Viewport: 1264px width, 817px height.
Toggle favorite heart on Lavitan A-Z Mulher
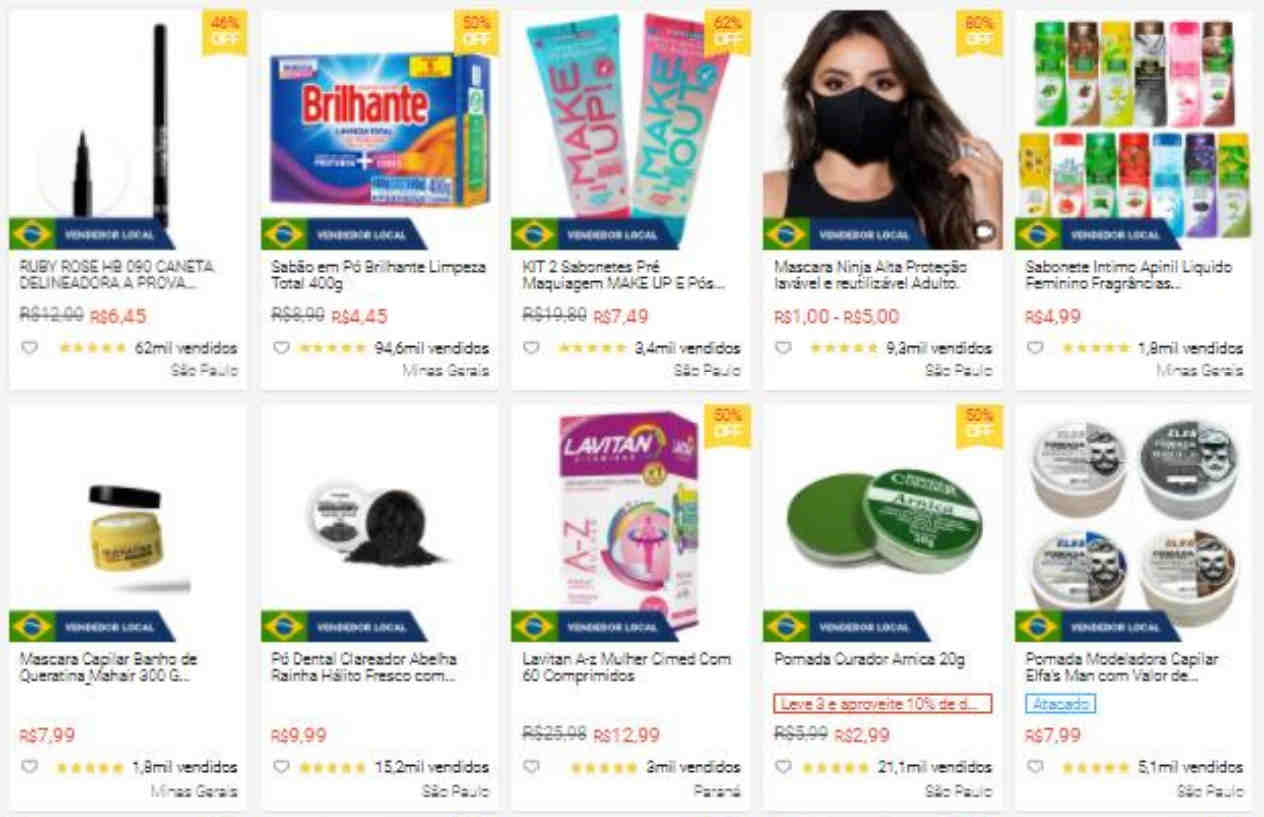(x=532, y=767)
